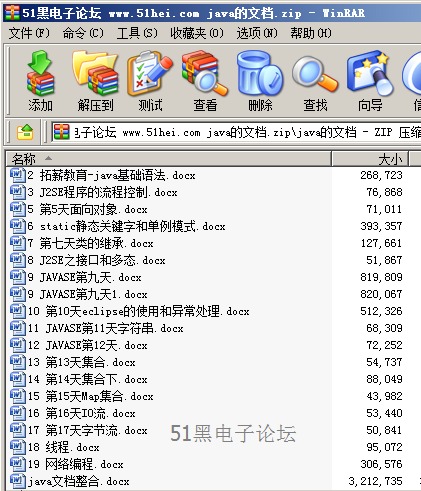The width and height of the screenshot is (421, 491).
Task: Open the Commands (命令) menu
Action: (83, 33)
